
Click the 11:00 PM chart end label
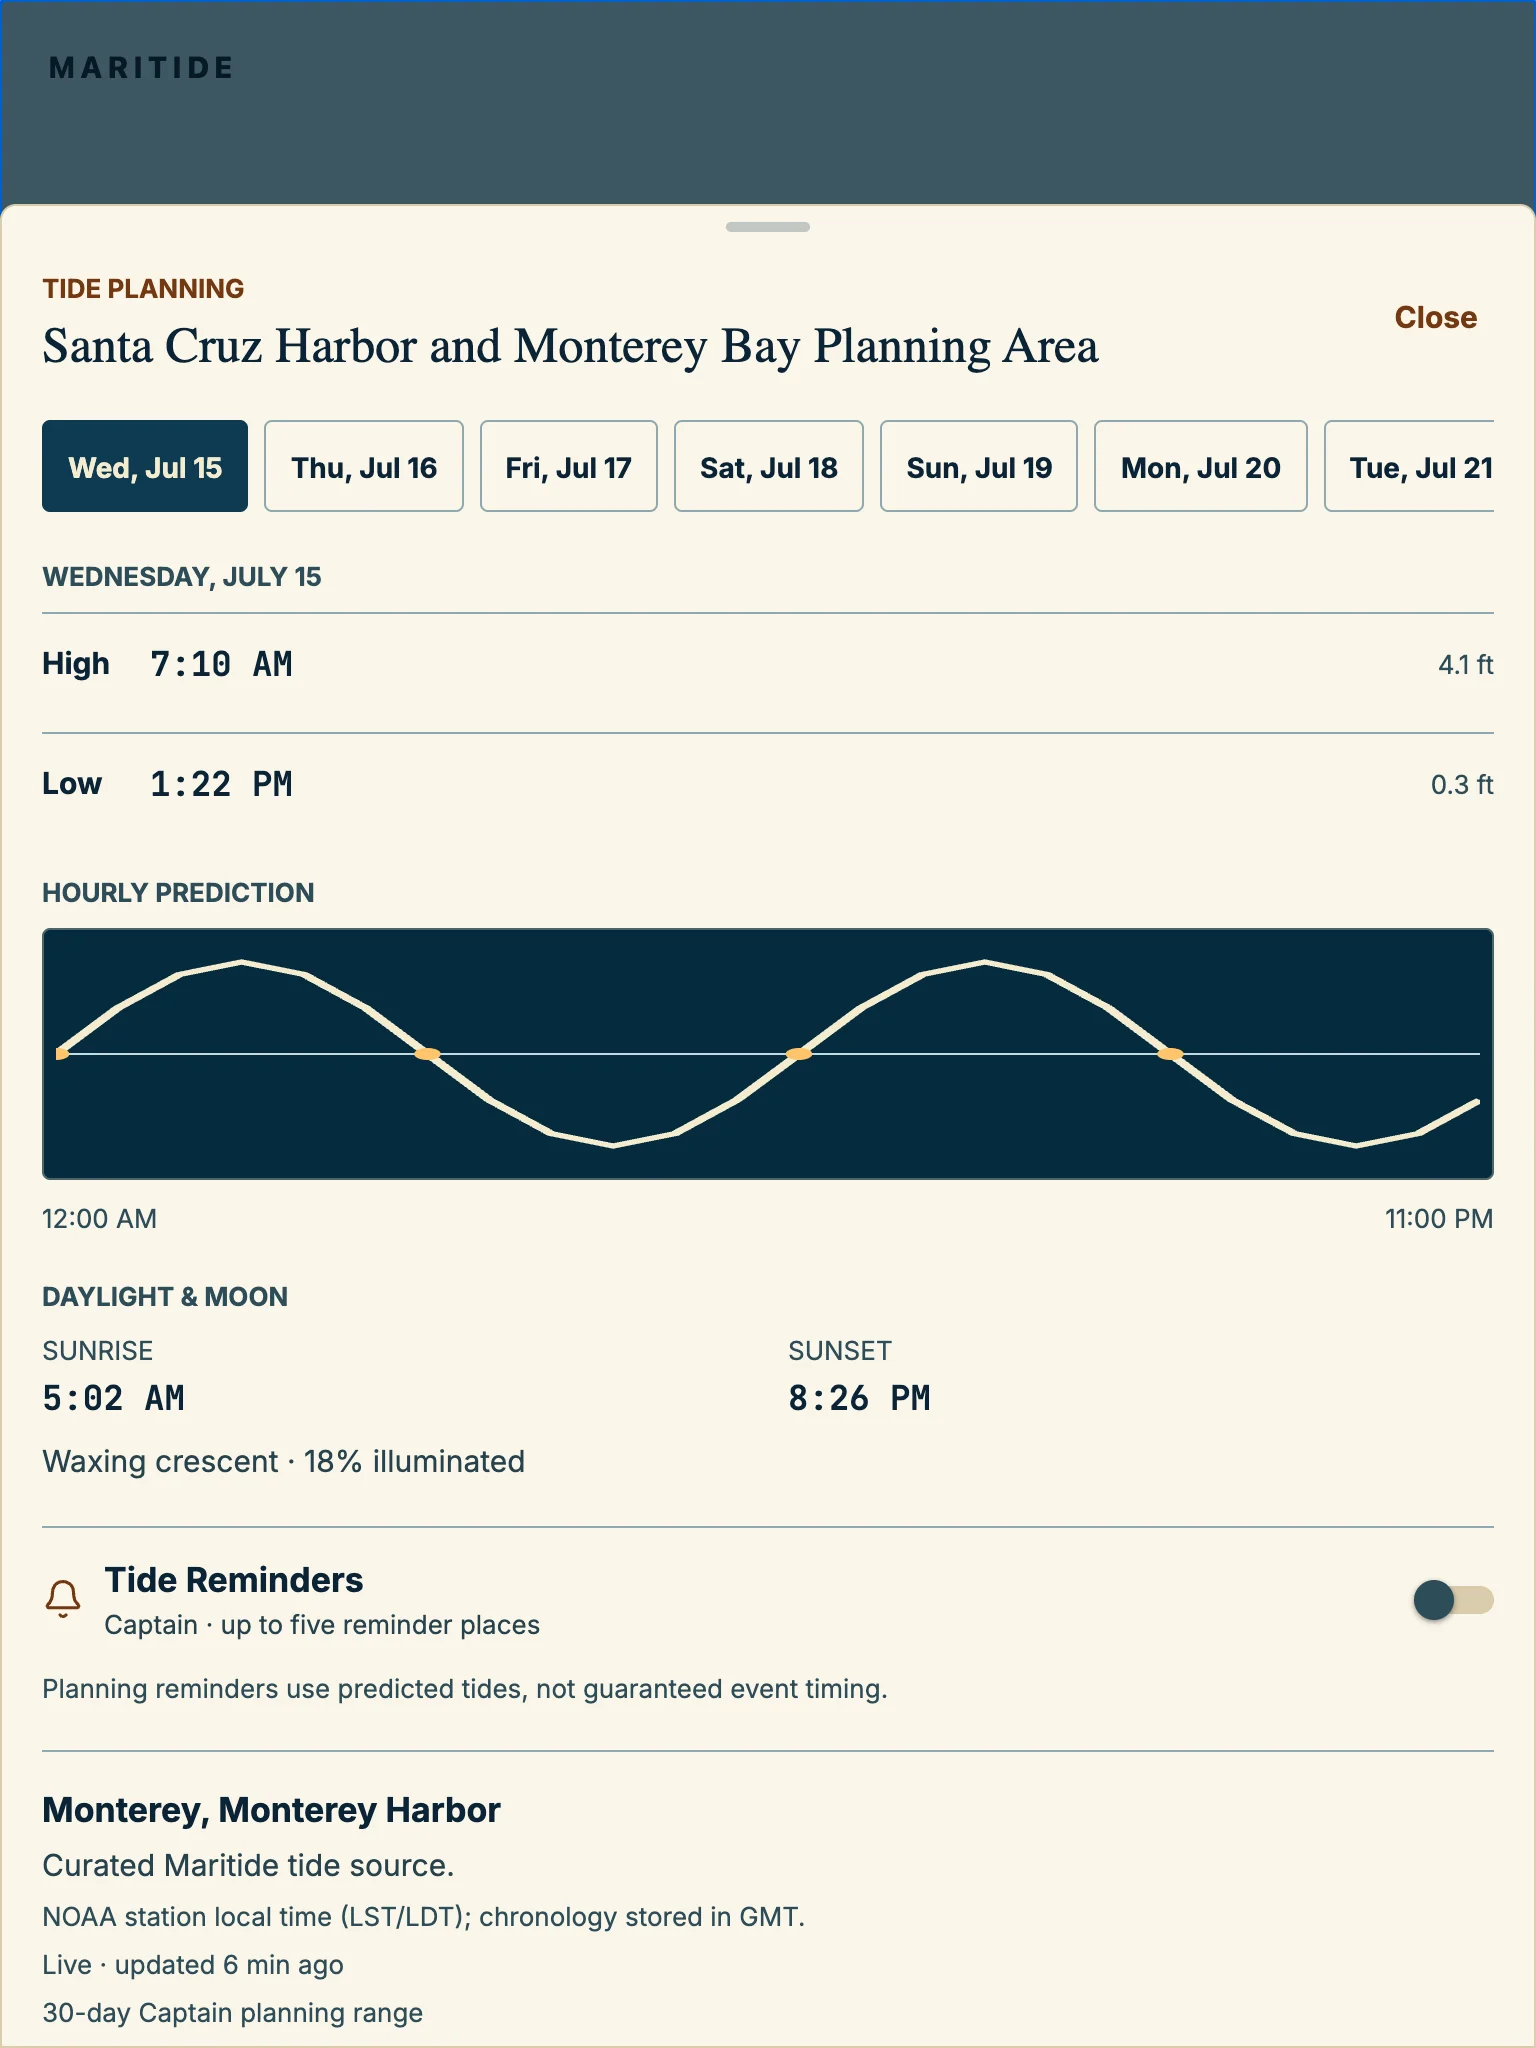click(x=1439, y=1219)
